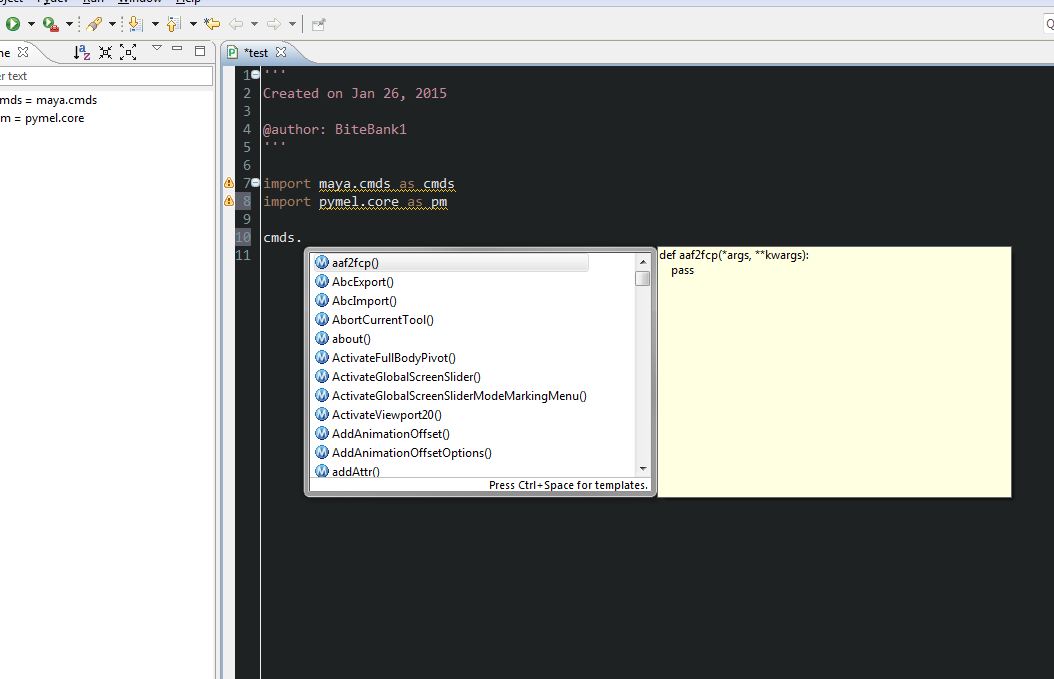Open the Back history dropdown arrow
Screen dimensions: 1054x679
point(254,24)
